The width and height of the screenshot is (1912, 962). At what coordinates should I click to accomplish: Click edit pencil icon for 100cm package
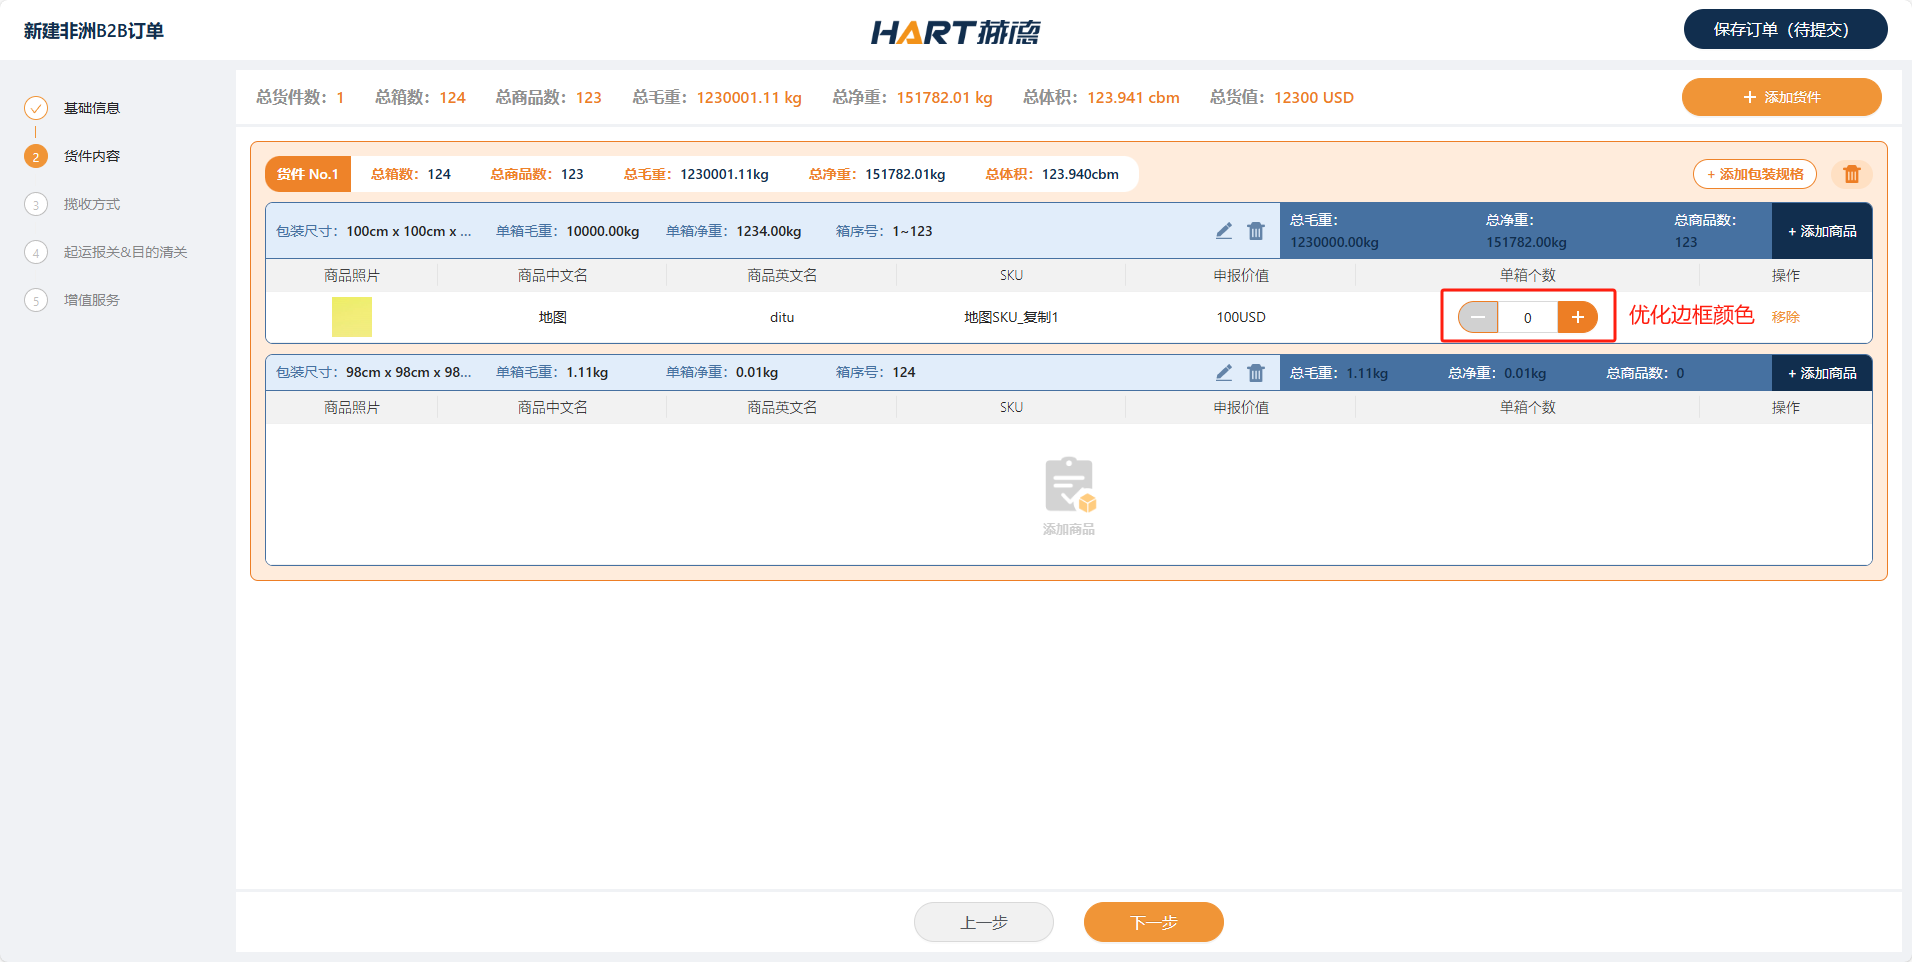tap(1224, 231)
